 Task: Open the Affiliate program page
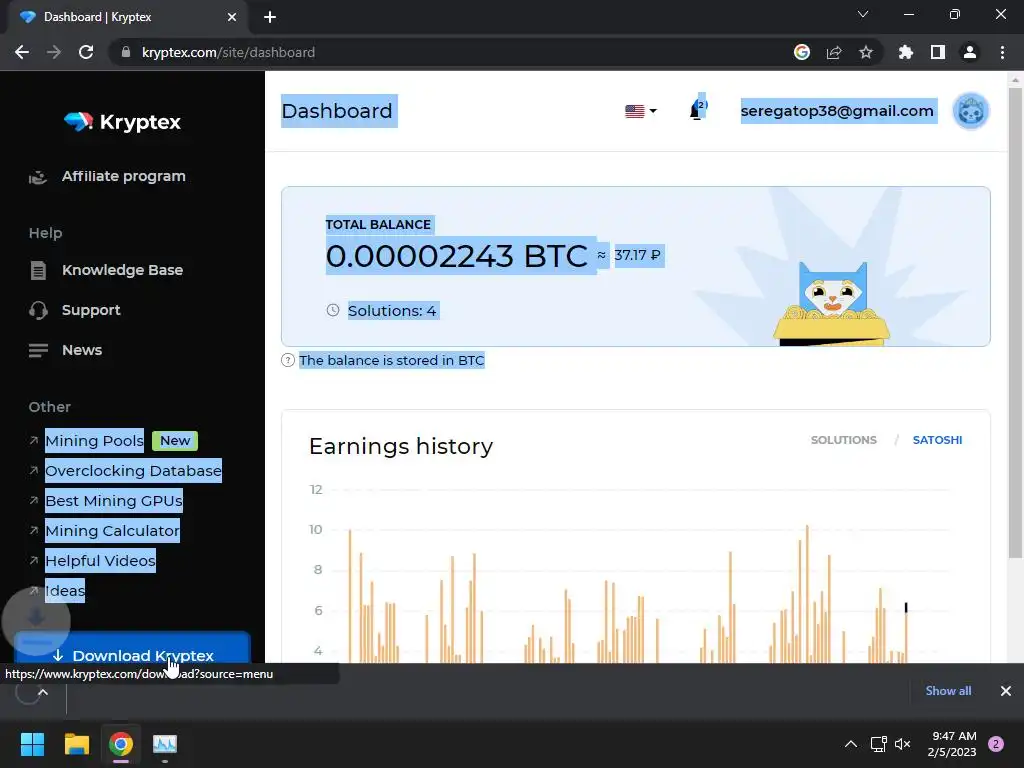click(123, 176)
